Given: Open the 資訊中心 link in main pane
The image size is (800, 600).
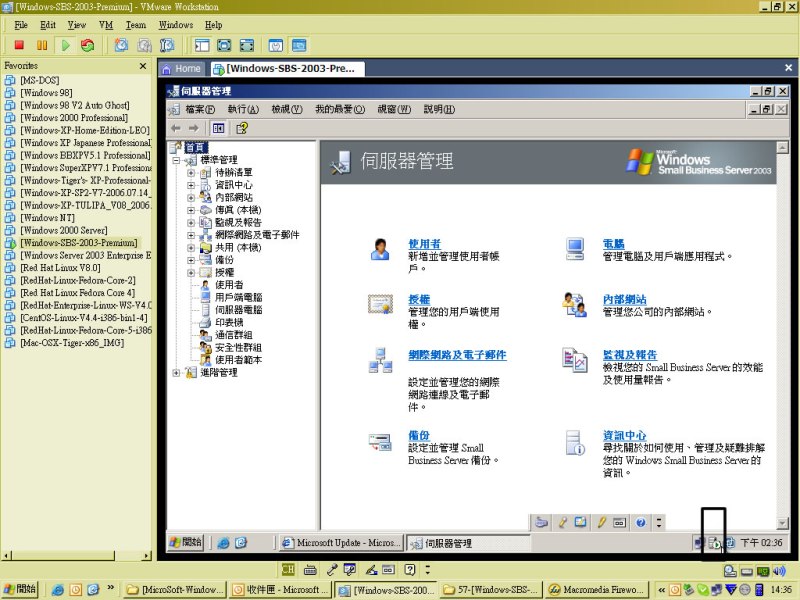Looking at the screenshot, I should 624,436.
